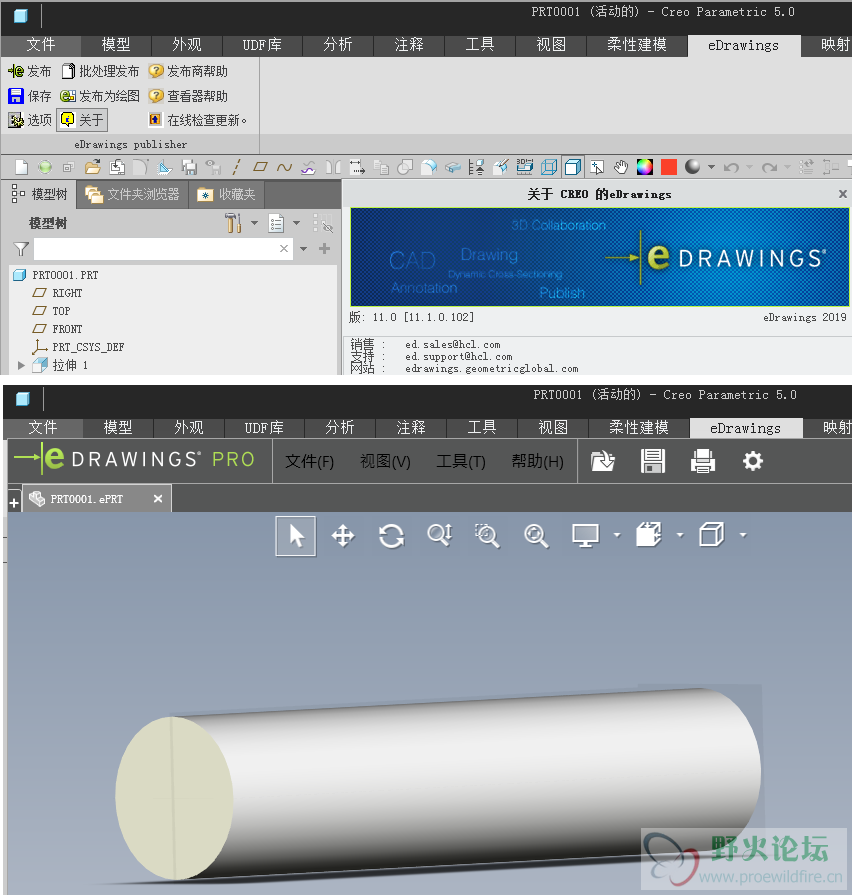Toggle shaded box display style
The height and width of the screenshot is (895, 852).
point(572,167)
